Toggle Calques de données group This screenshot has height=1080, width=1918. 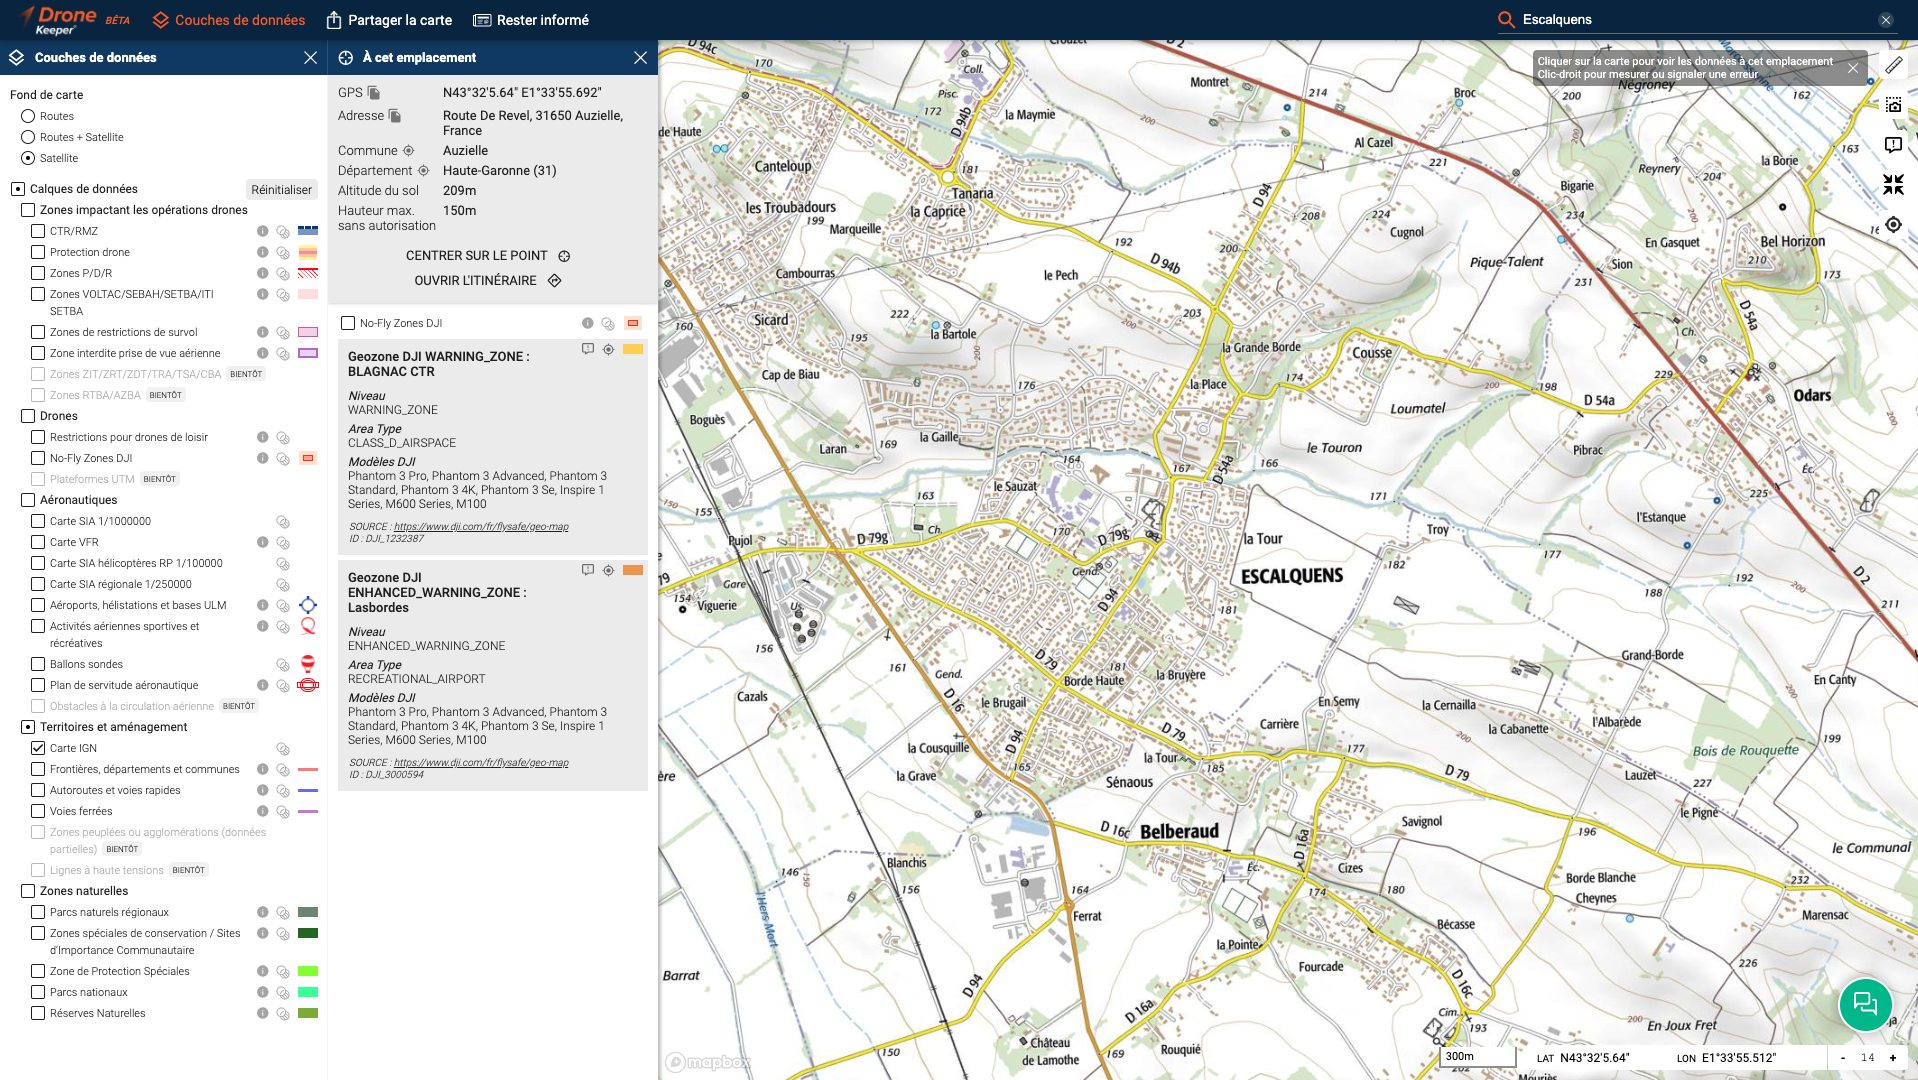(18, 189)
